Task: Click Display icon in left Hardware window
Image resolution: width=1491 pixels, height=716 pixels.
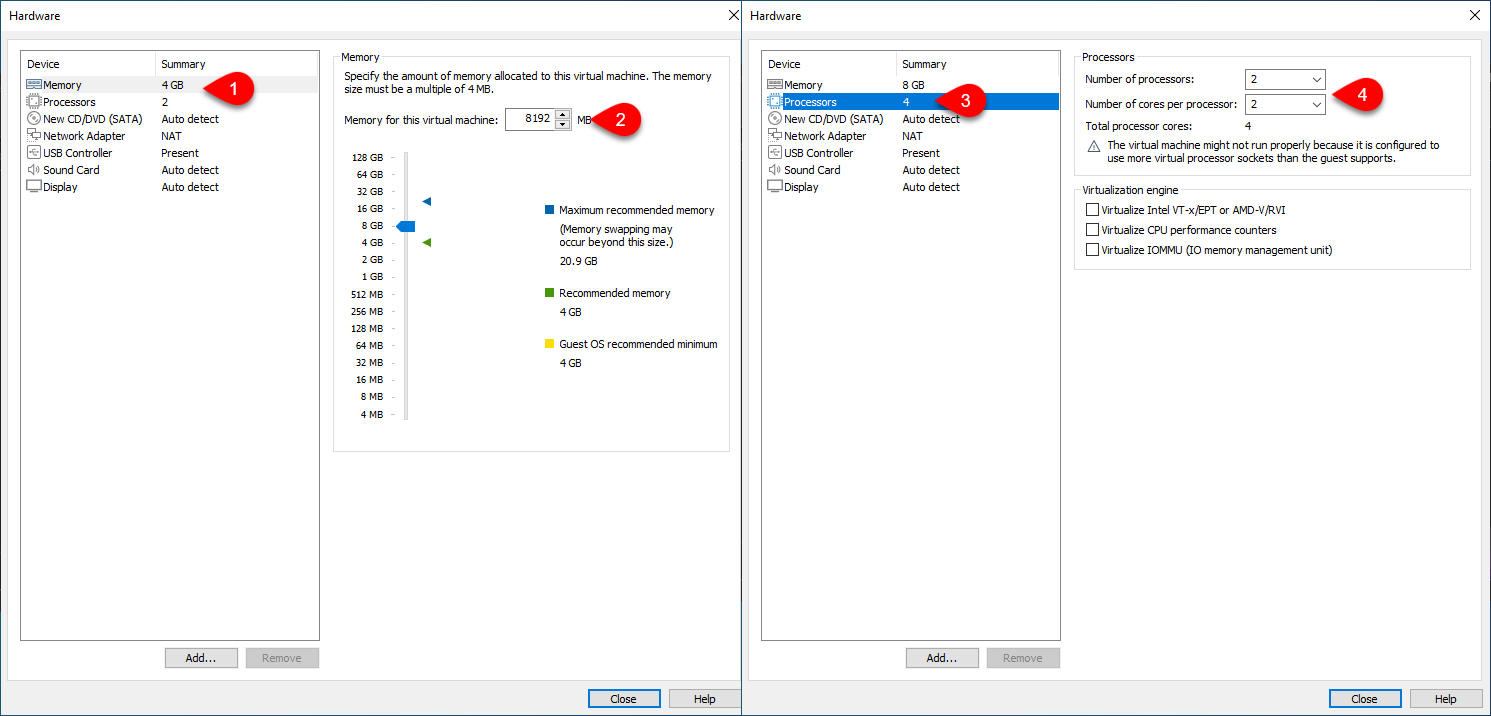Action: tap(33, 187)
